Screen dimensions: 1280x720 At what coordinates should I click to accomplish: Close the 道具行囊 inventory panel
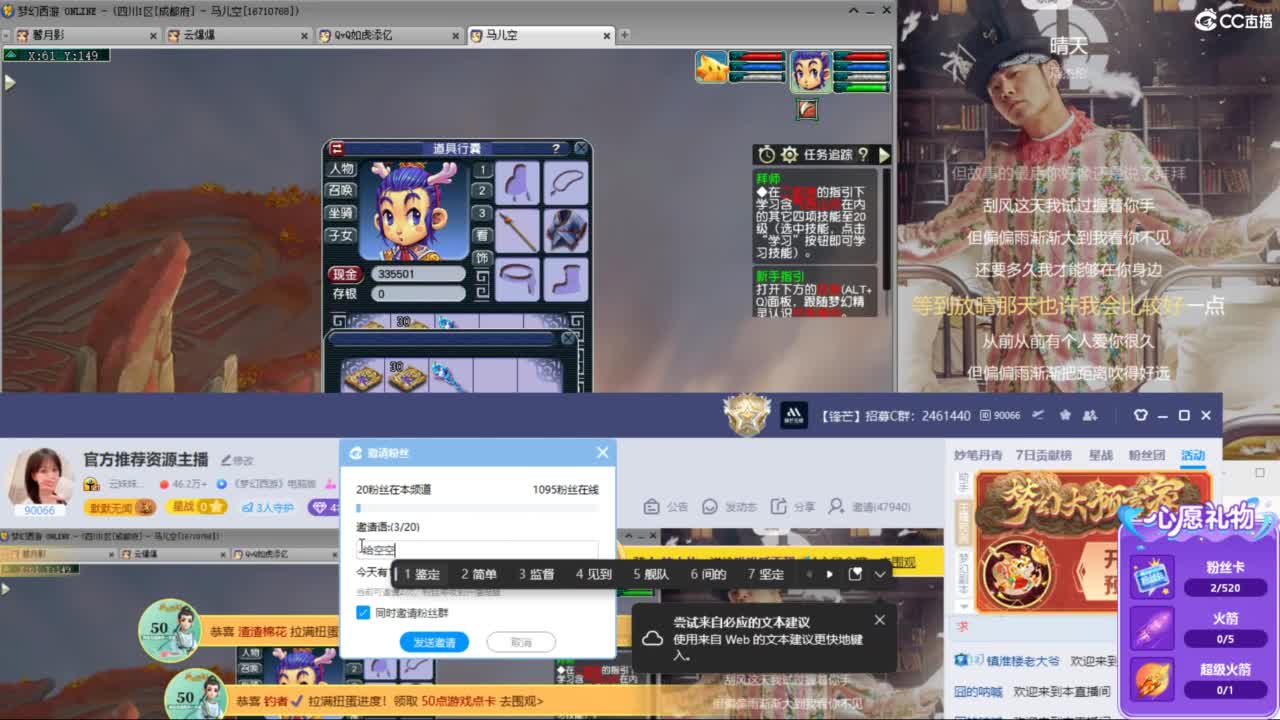click(x=580, y=148)
